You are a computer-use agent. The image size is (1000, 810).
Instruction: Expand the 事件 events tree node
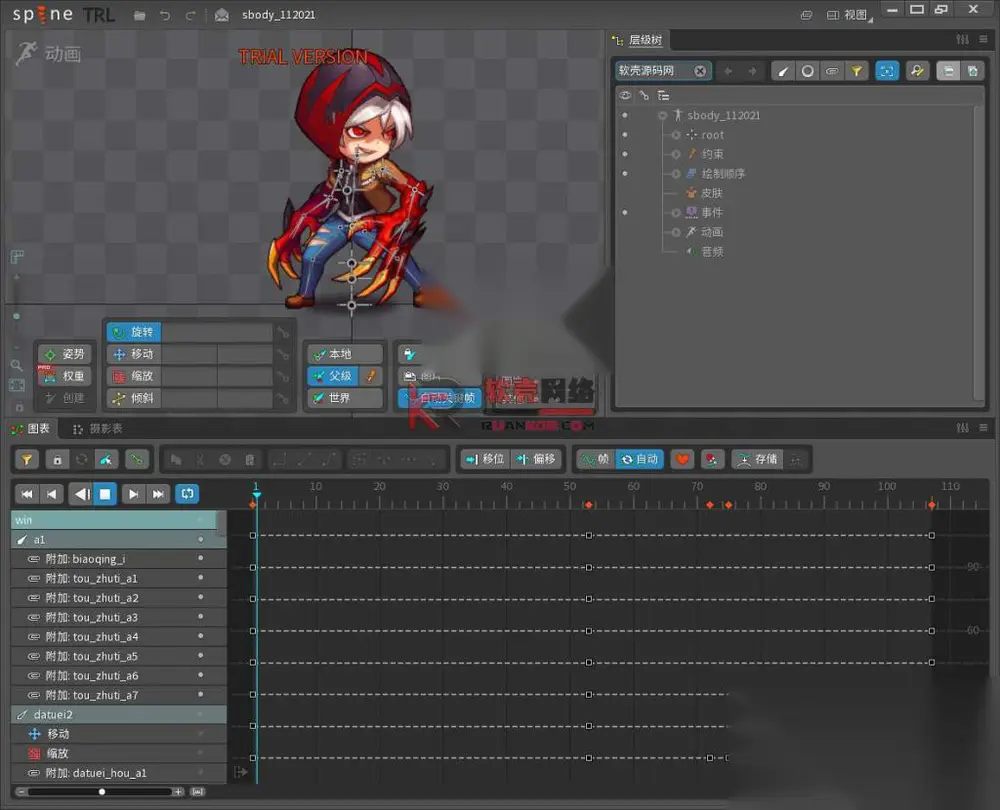tap(675, 212)
